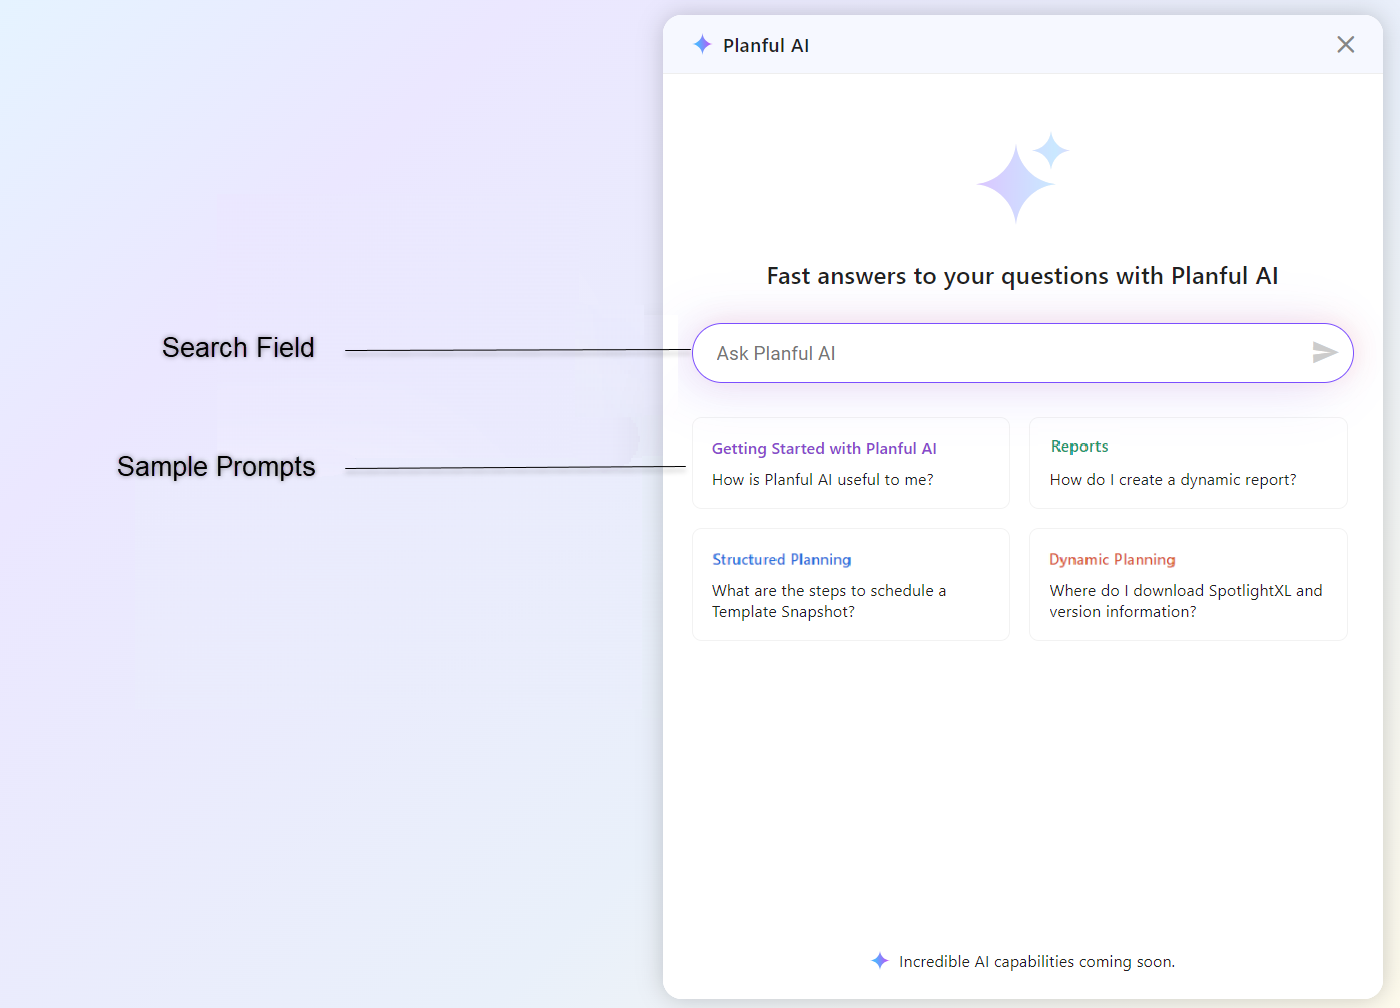Click the Ask Planful AI search field
This screenshot has width=1400, height=1008.
click(x=1022, y=353)
